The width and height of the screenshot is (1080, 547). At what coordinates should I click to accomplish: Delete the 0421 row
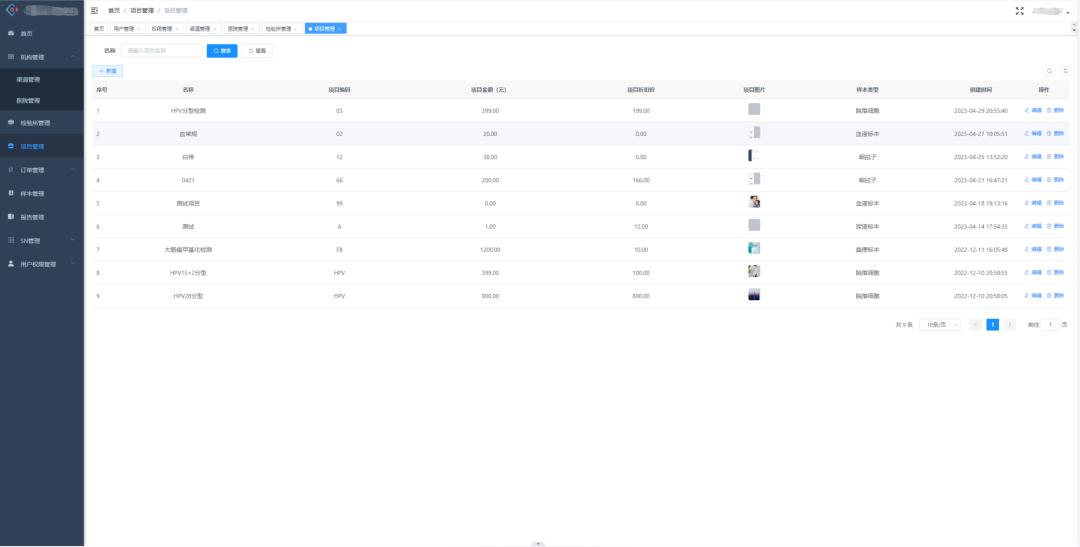(x=1055, y=180)
